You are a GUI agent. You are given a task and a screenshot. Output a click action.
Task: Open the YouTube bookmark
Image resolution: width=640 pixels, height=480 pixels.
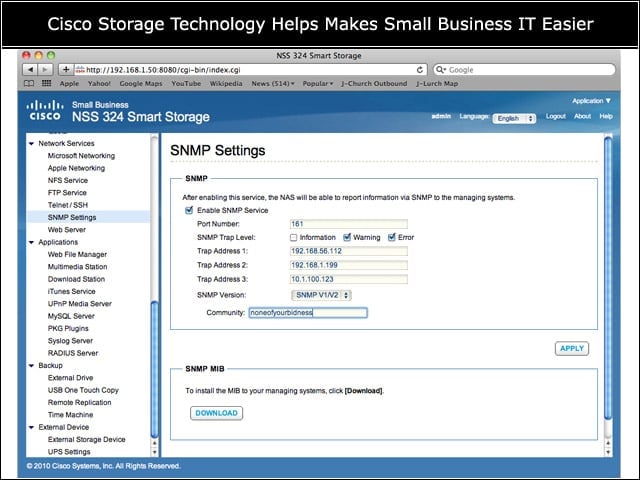click(x=186, y=83)
